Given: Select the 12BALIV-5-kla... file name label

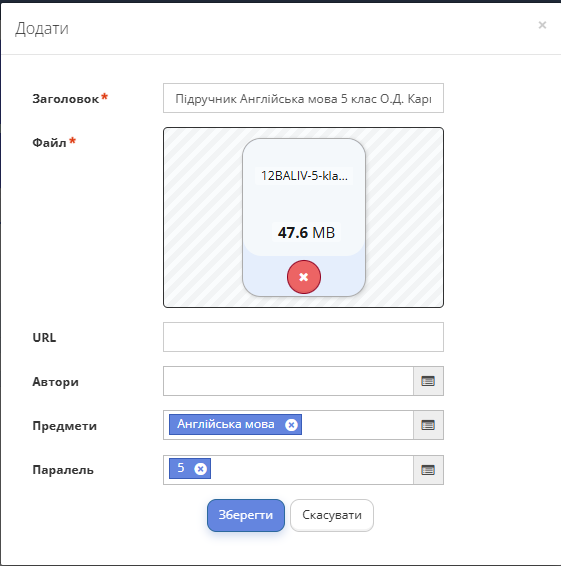Looking at the screenshot, I should pos(304,176).
